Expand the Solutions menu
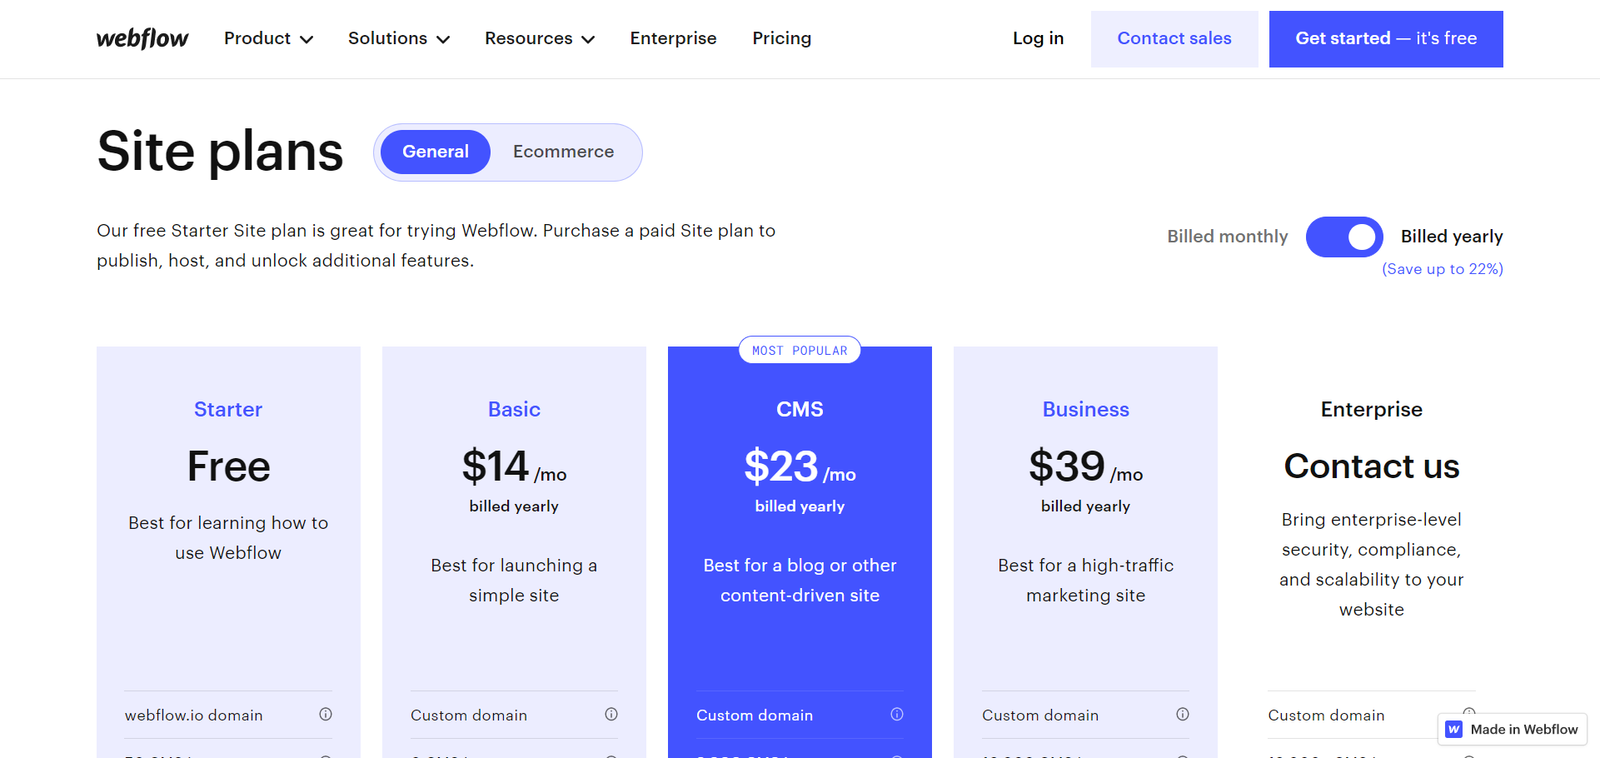 398,38
